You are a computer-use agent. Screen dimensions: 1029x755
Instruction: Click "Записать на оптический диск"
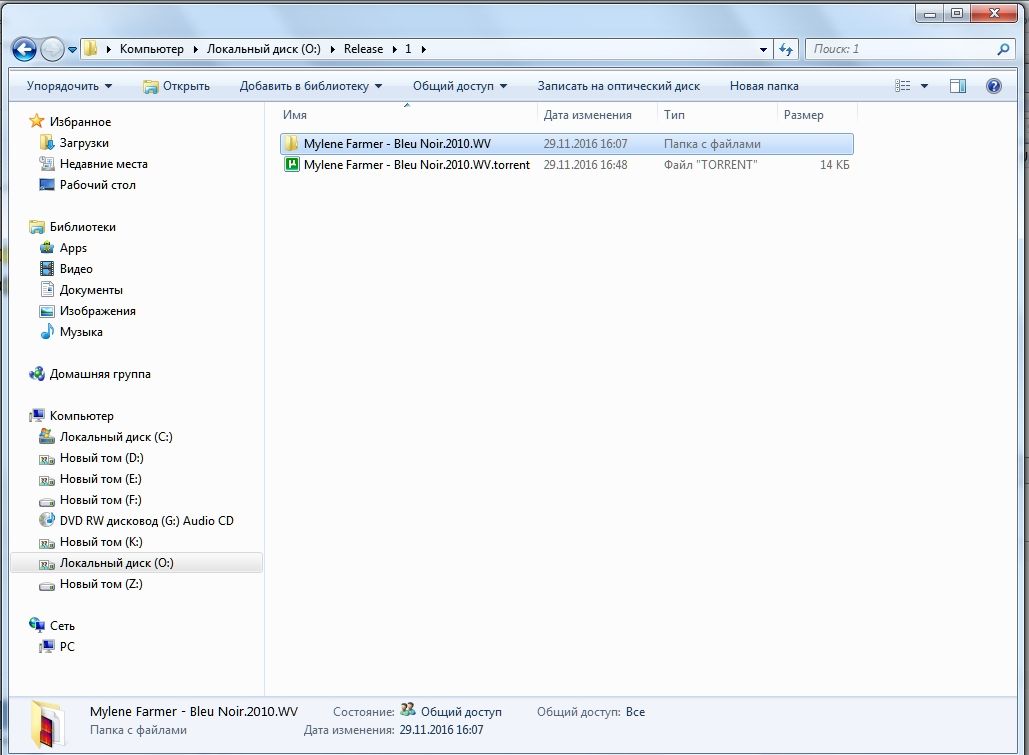click(618, 86)
